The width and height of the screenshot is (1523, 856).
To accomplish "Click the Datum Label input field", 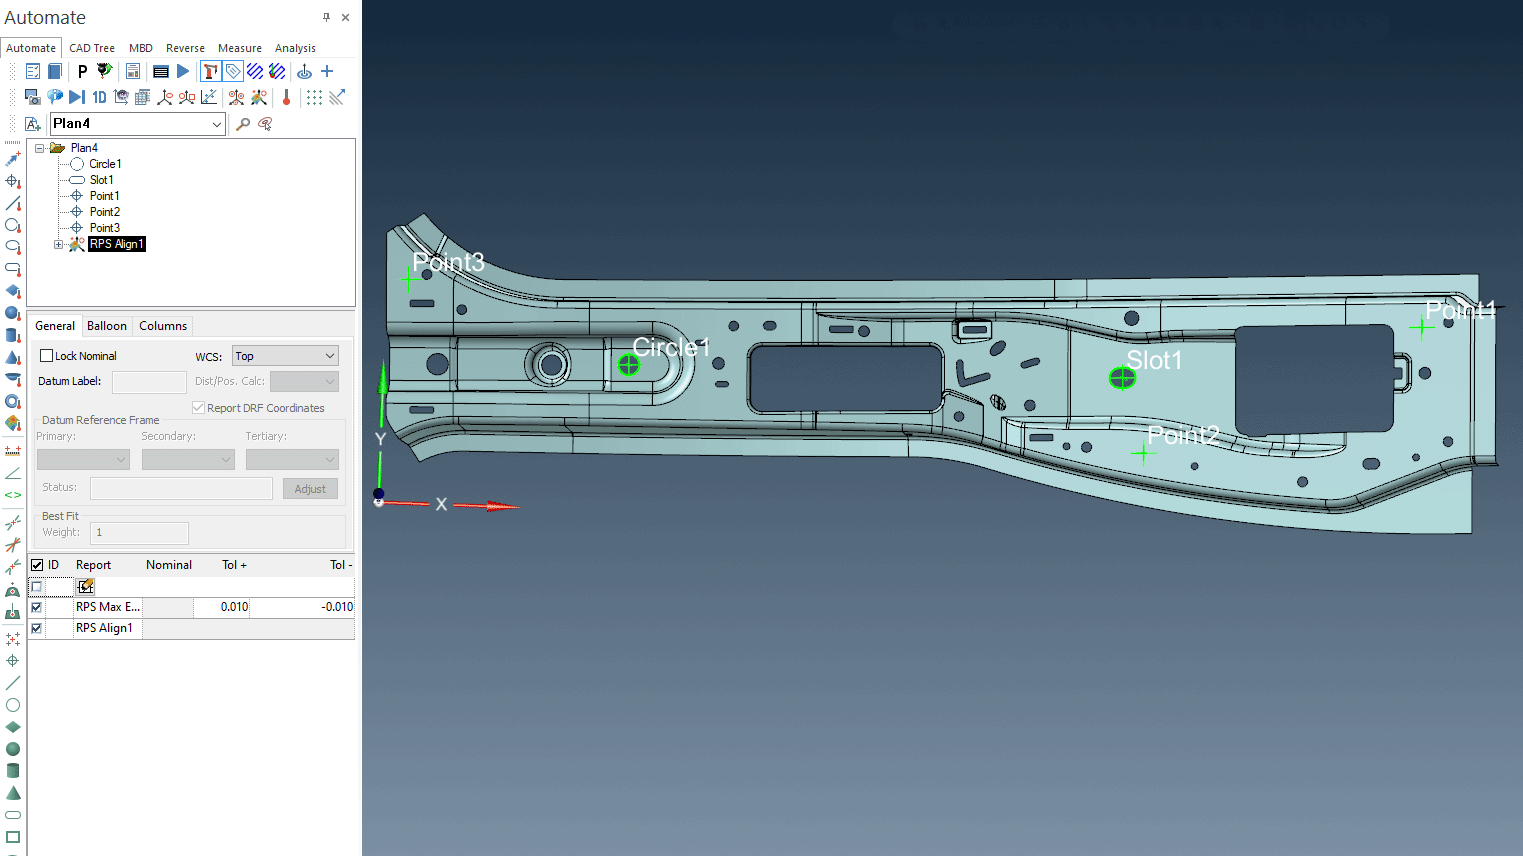I will click(149, 382).
